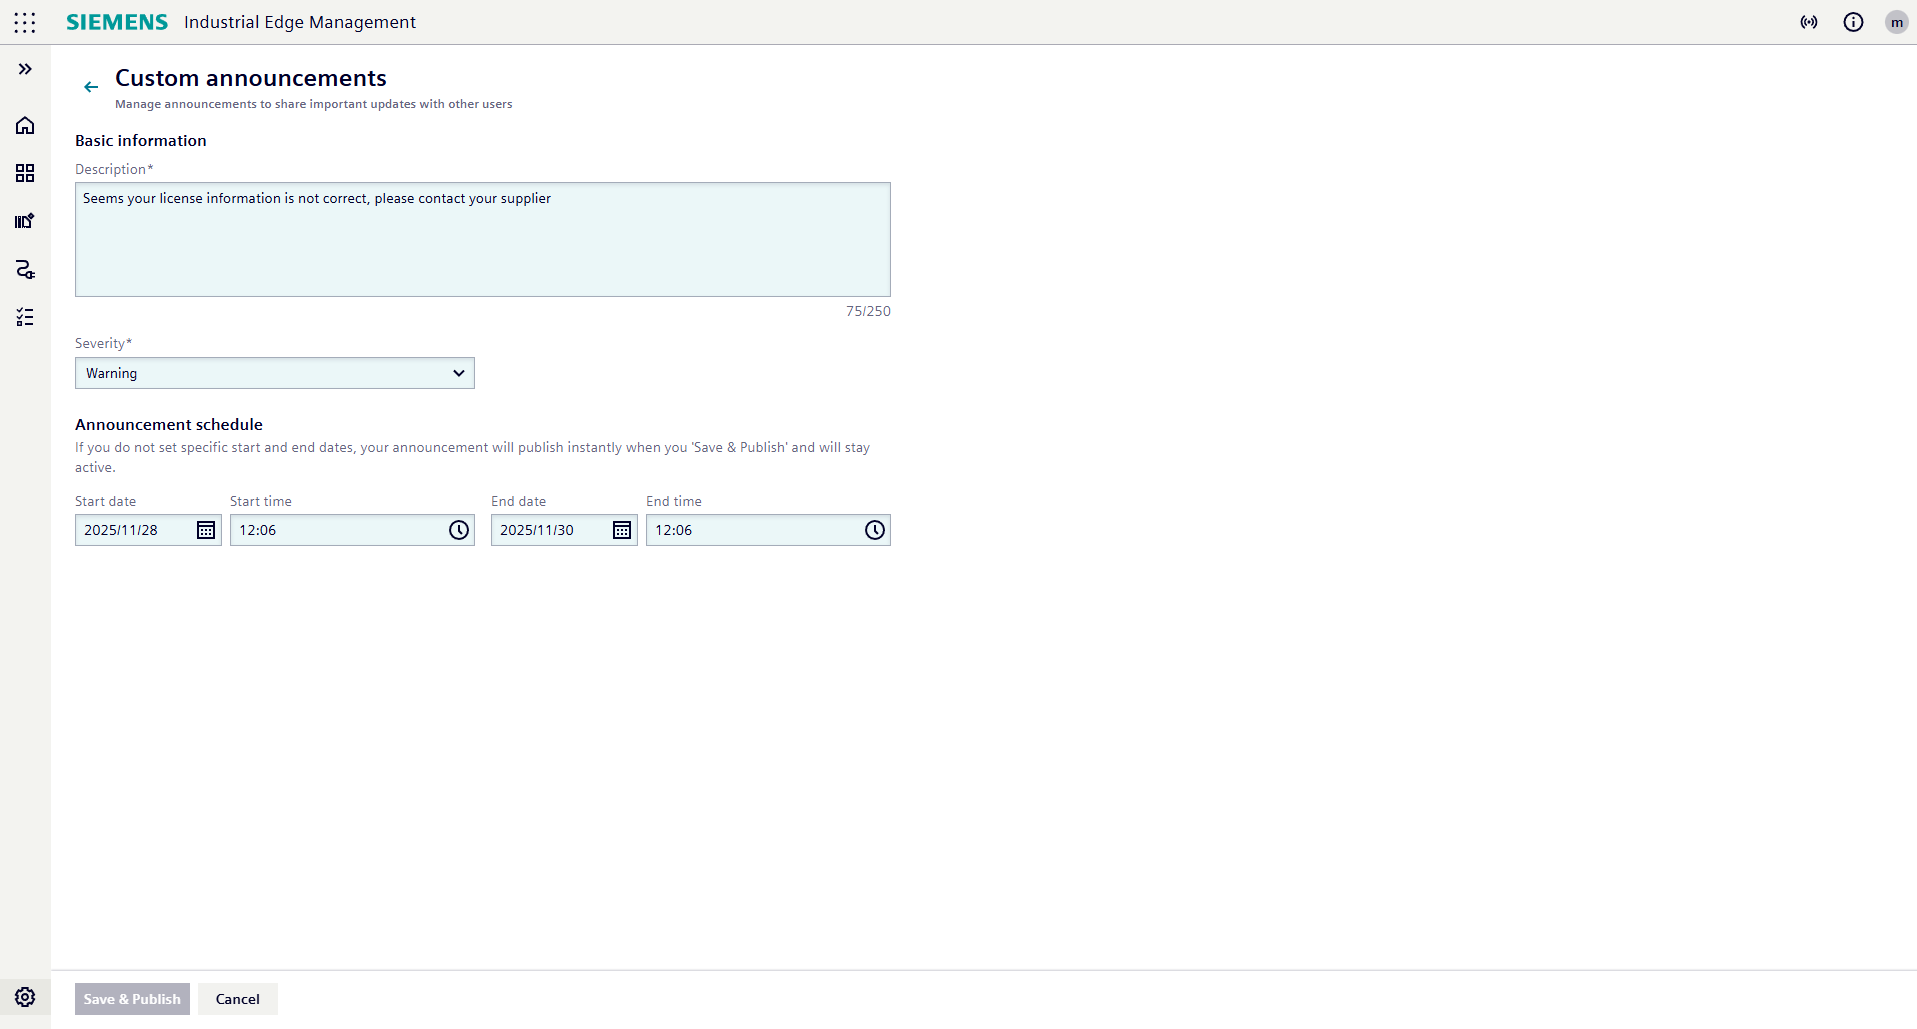This screenshot has height=1029, width=1917.
Task: Click into the Description text area
Action: pos(482,240)
